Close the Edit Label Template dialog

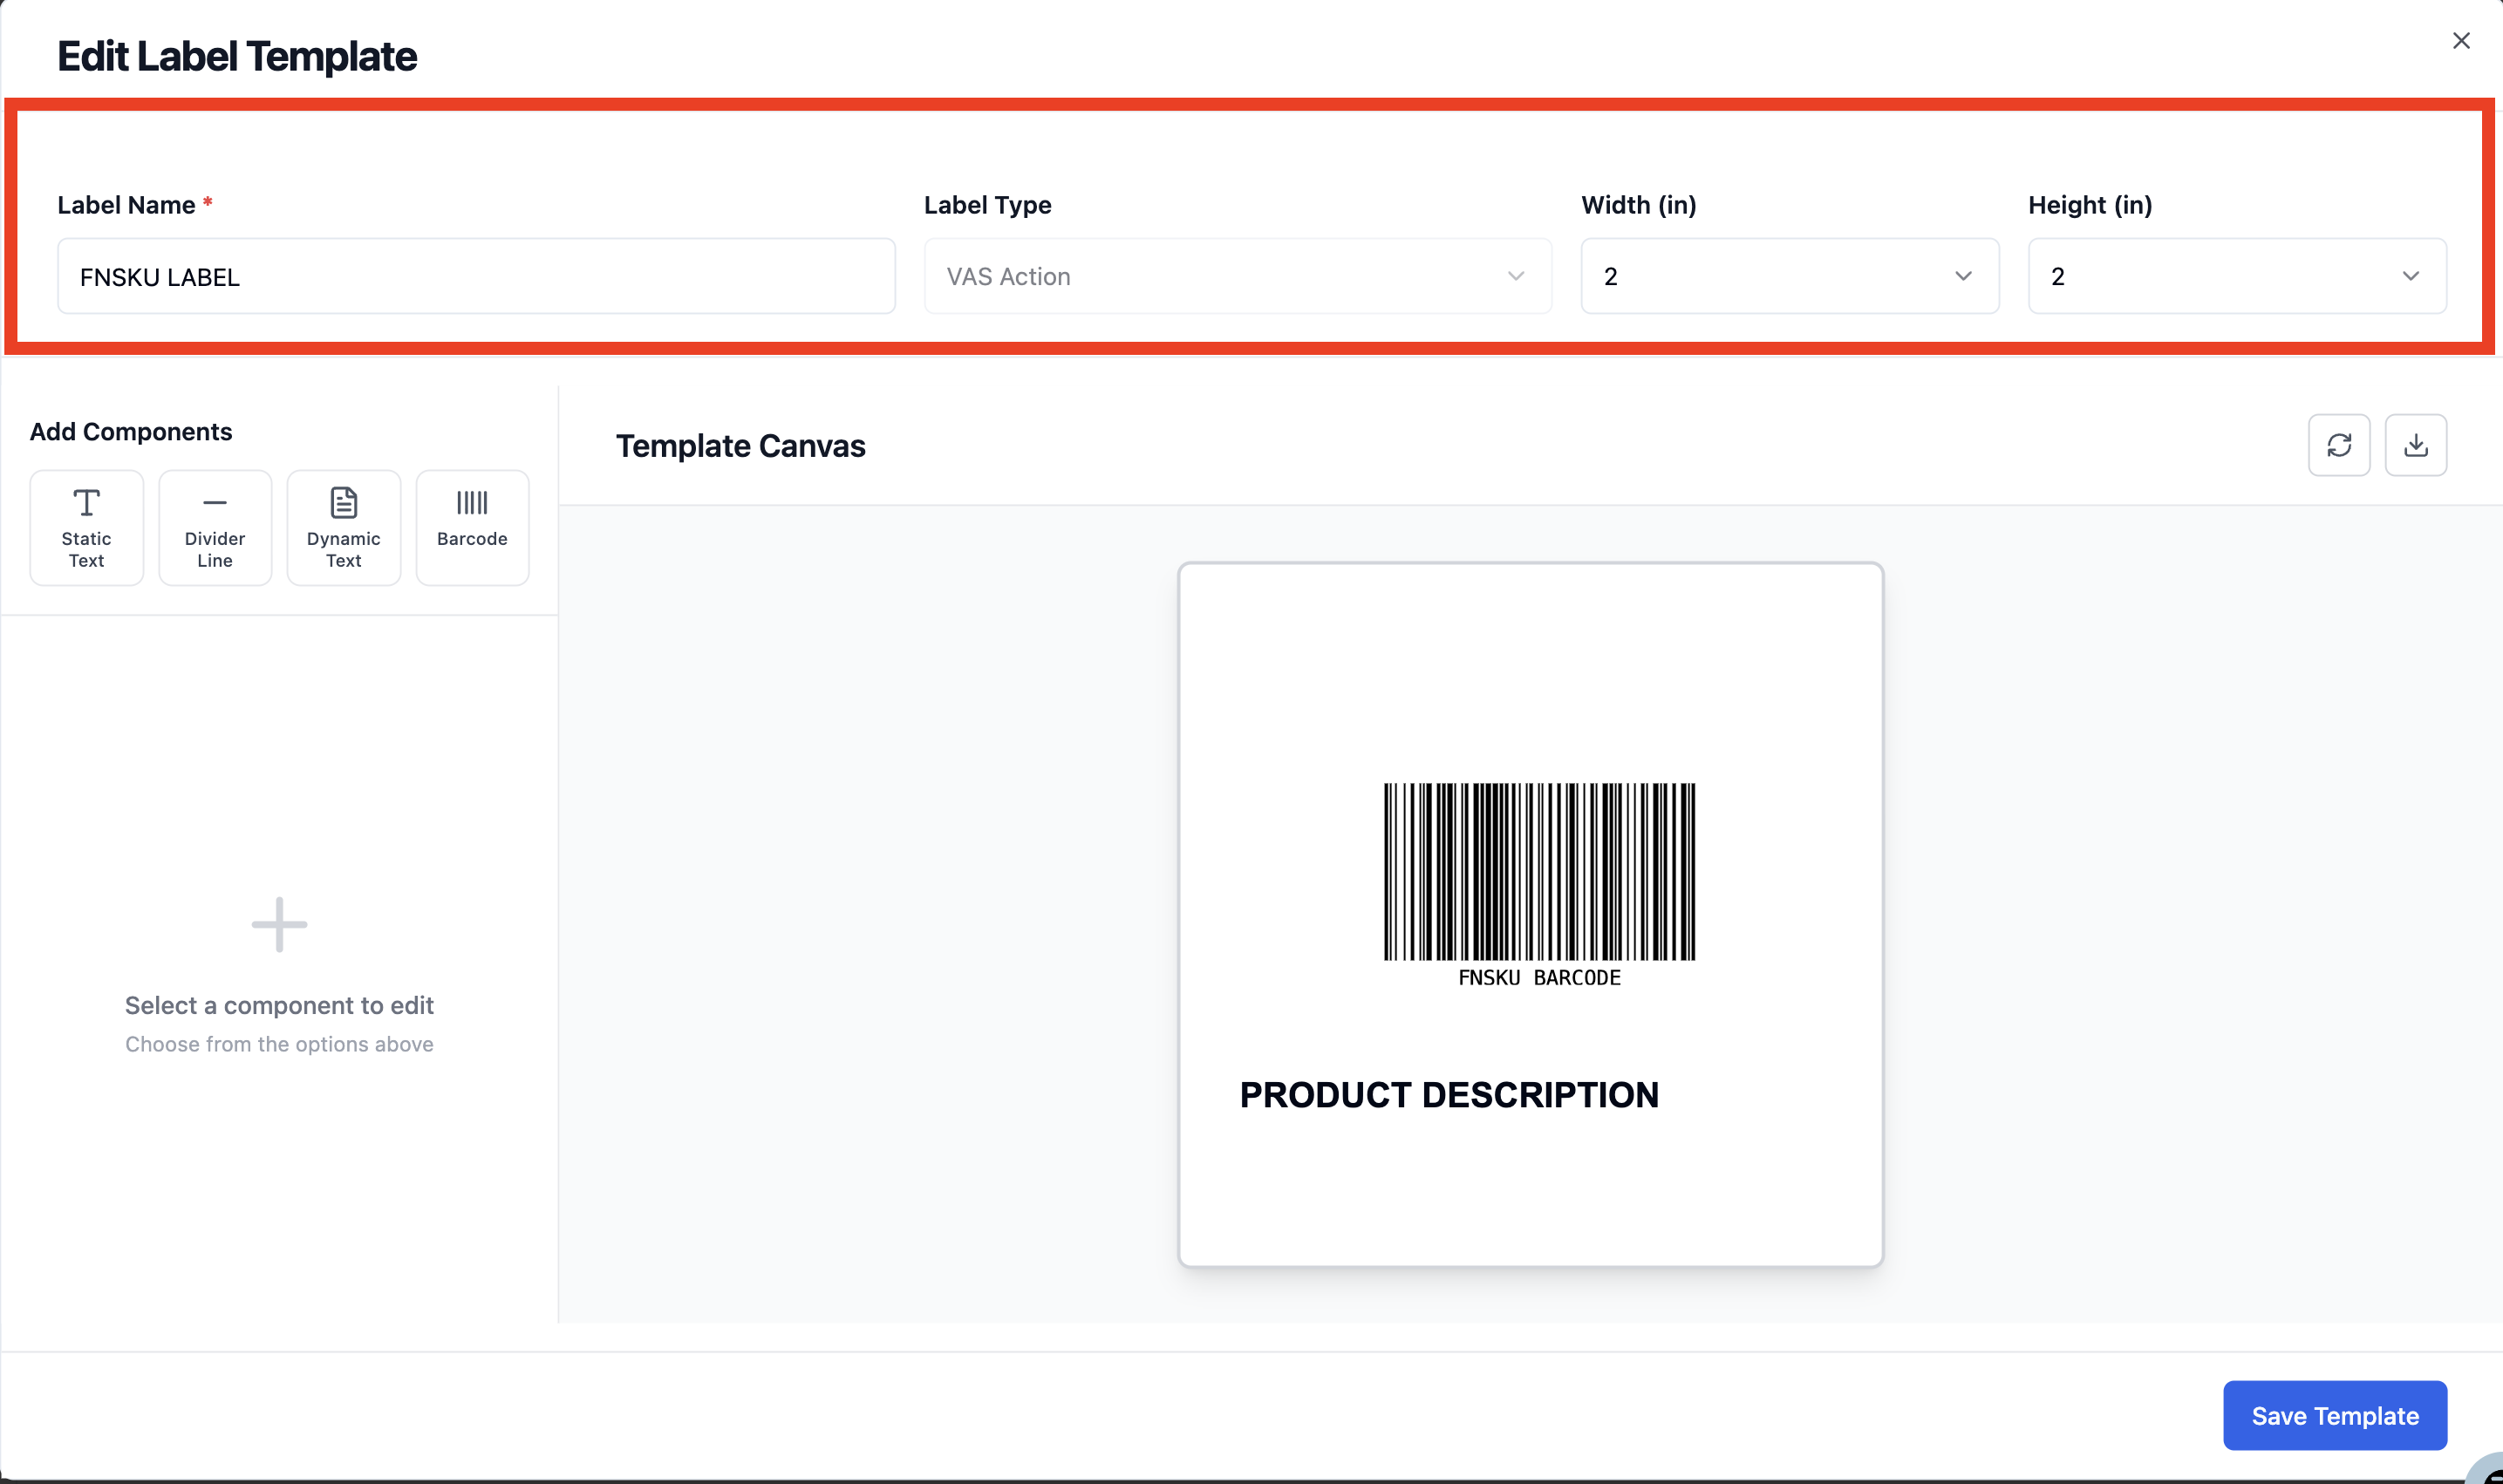tap(2461, 41)
